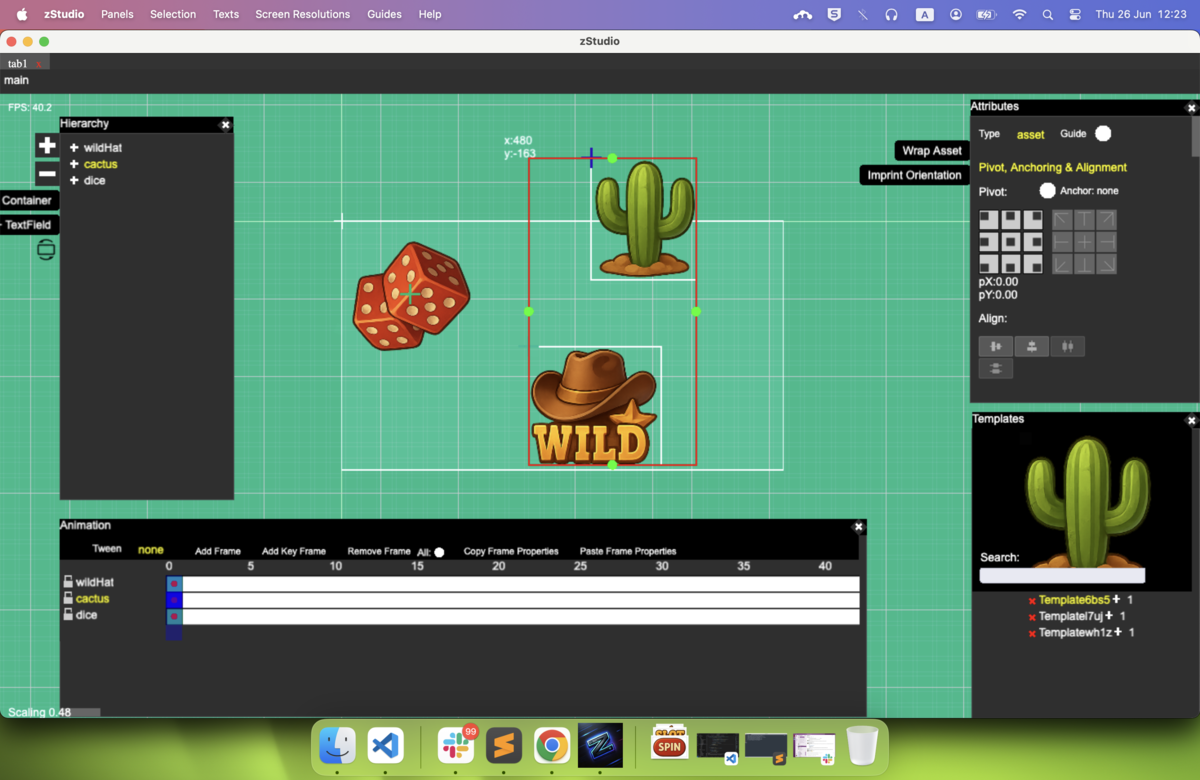Open the Screen Resolutions menu

pyautogui.click(x=303, y=14)
